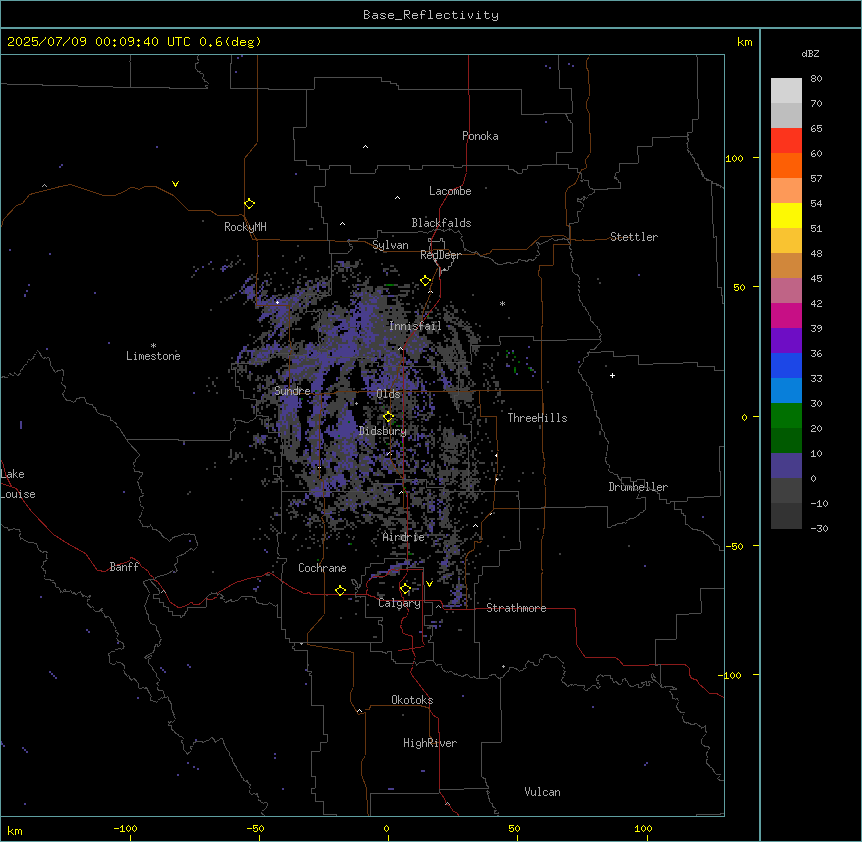862x842 pixels.
Task: Select the slate-purple 0-10 dBZ swatch
Action: click(786, 466)
